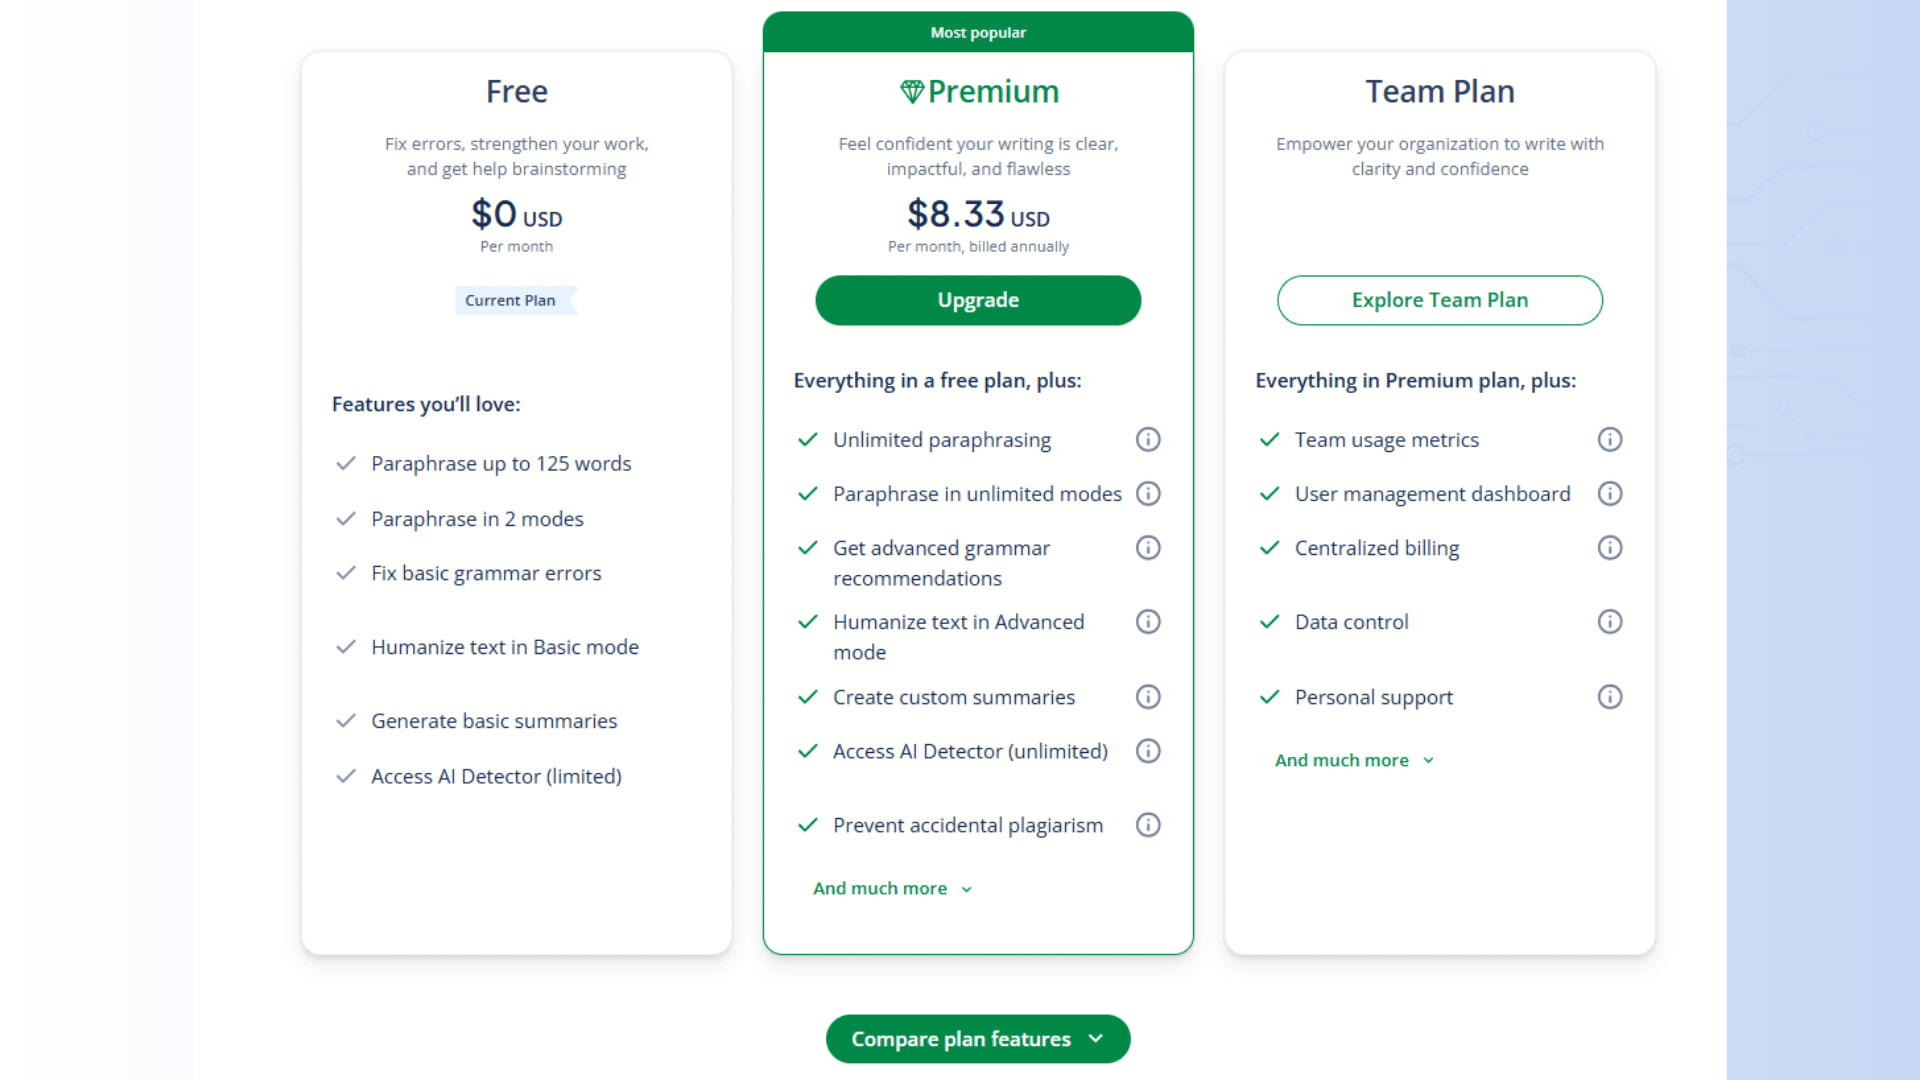The height and width of the screenshot is (1080, 1920).
Task: Select the Most popular banner on Premium
Action: click(977, 32)
